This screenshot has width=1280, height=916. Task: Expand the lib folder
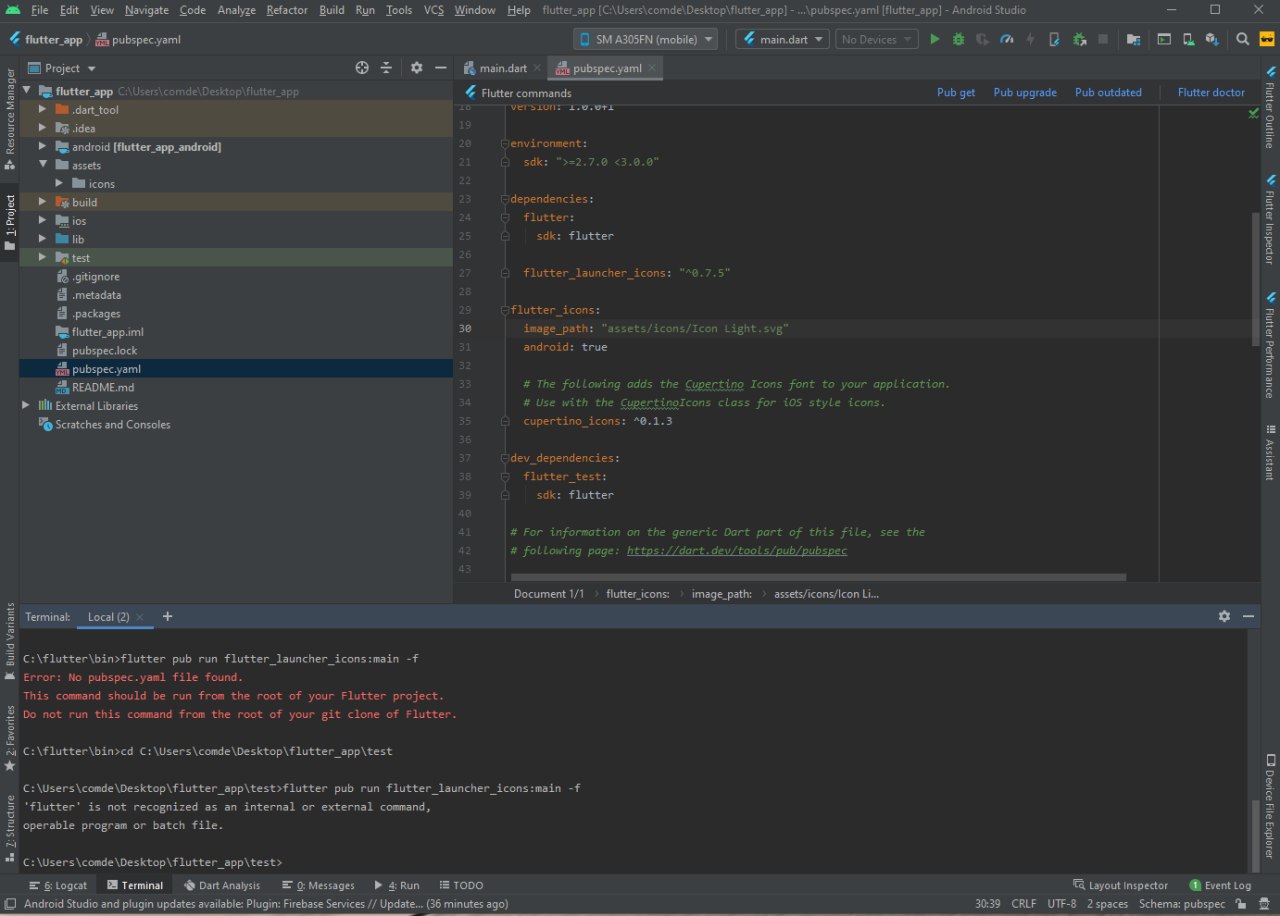pyautogui.click(x=42, y=239)
